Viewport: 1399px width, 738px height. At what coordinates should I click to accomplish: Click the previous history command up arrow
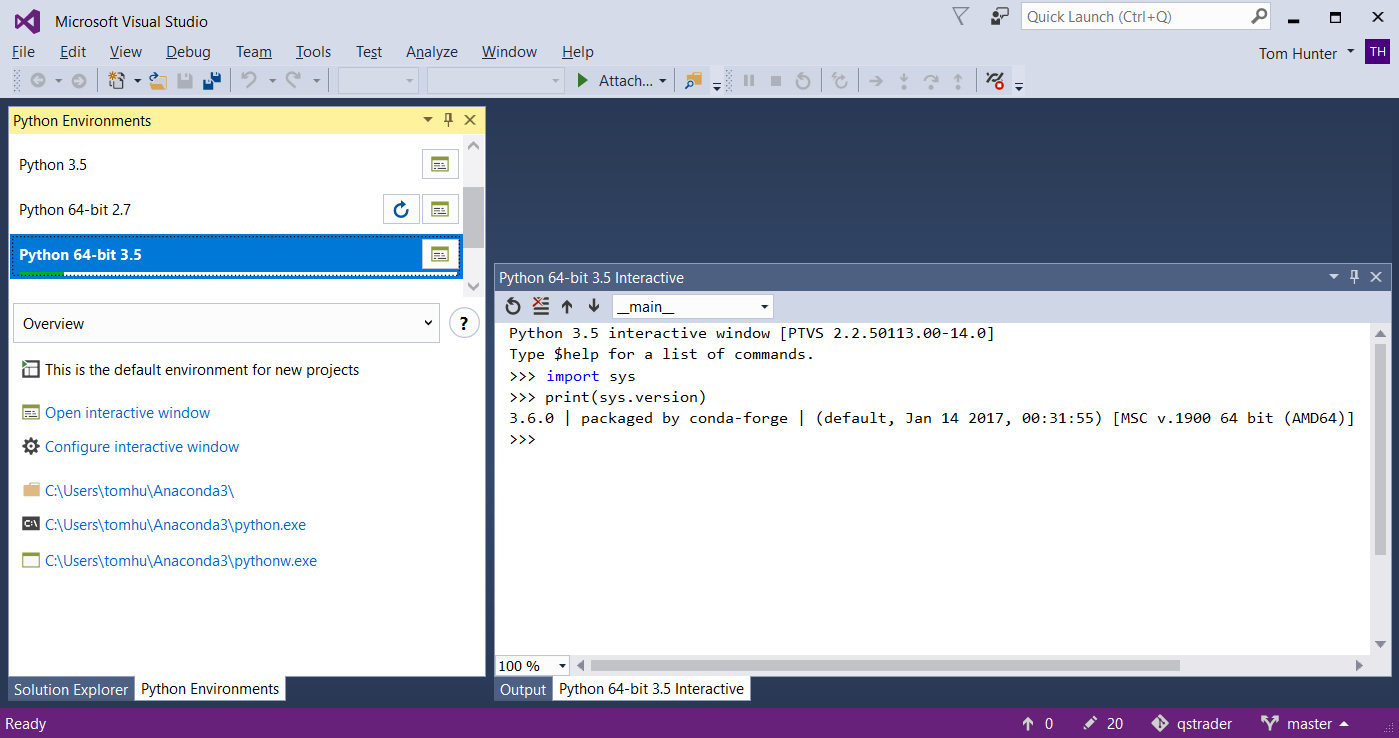tap(567, 306)
